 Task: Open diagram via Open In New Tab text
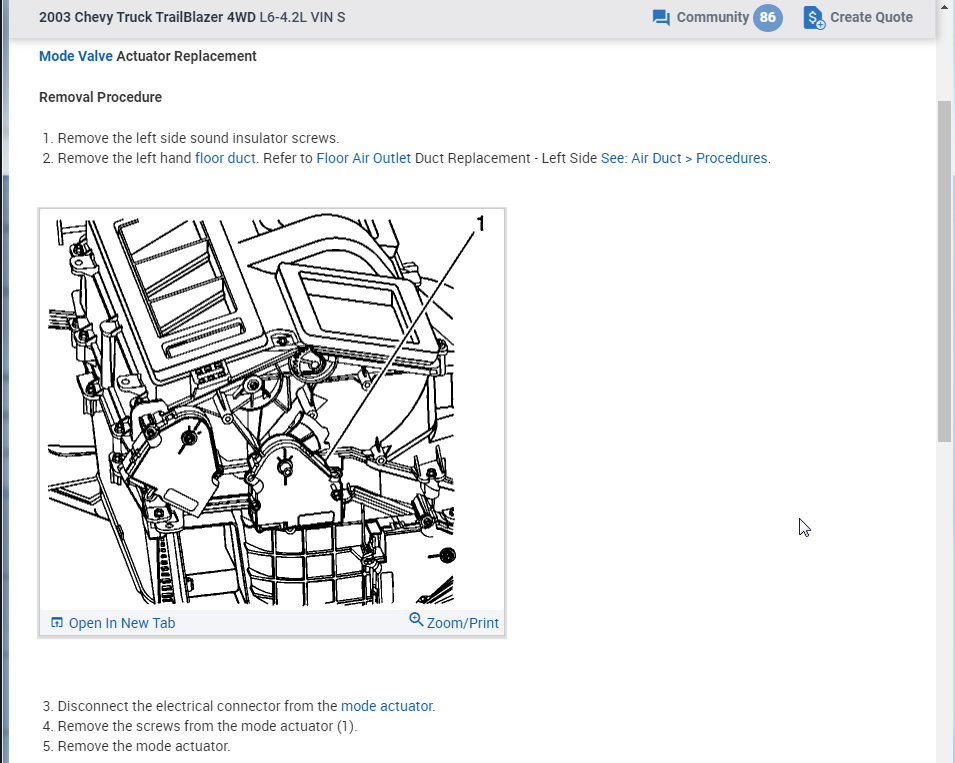(x=122, y=623)
